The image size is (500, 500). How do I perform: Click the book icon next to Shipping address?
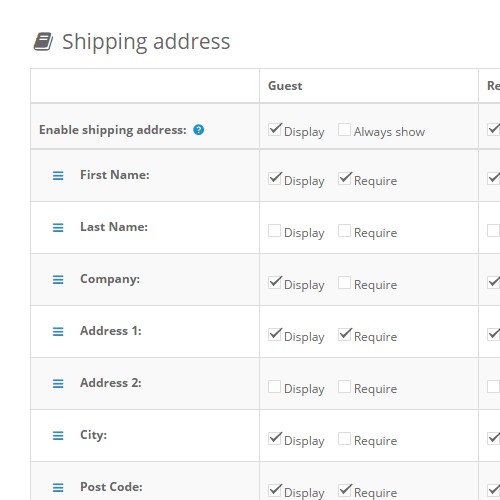click(x=43, y=41)
